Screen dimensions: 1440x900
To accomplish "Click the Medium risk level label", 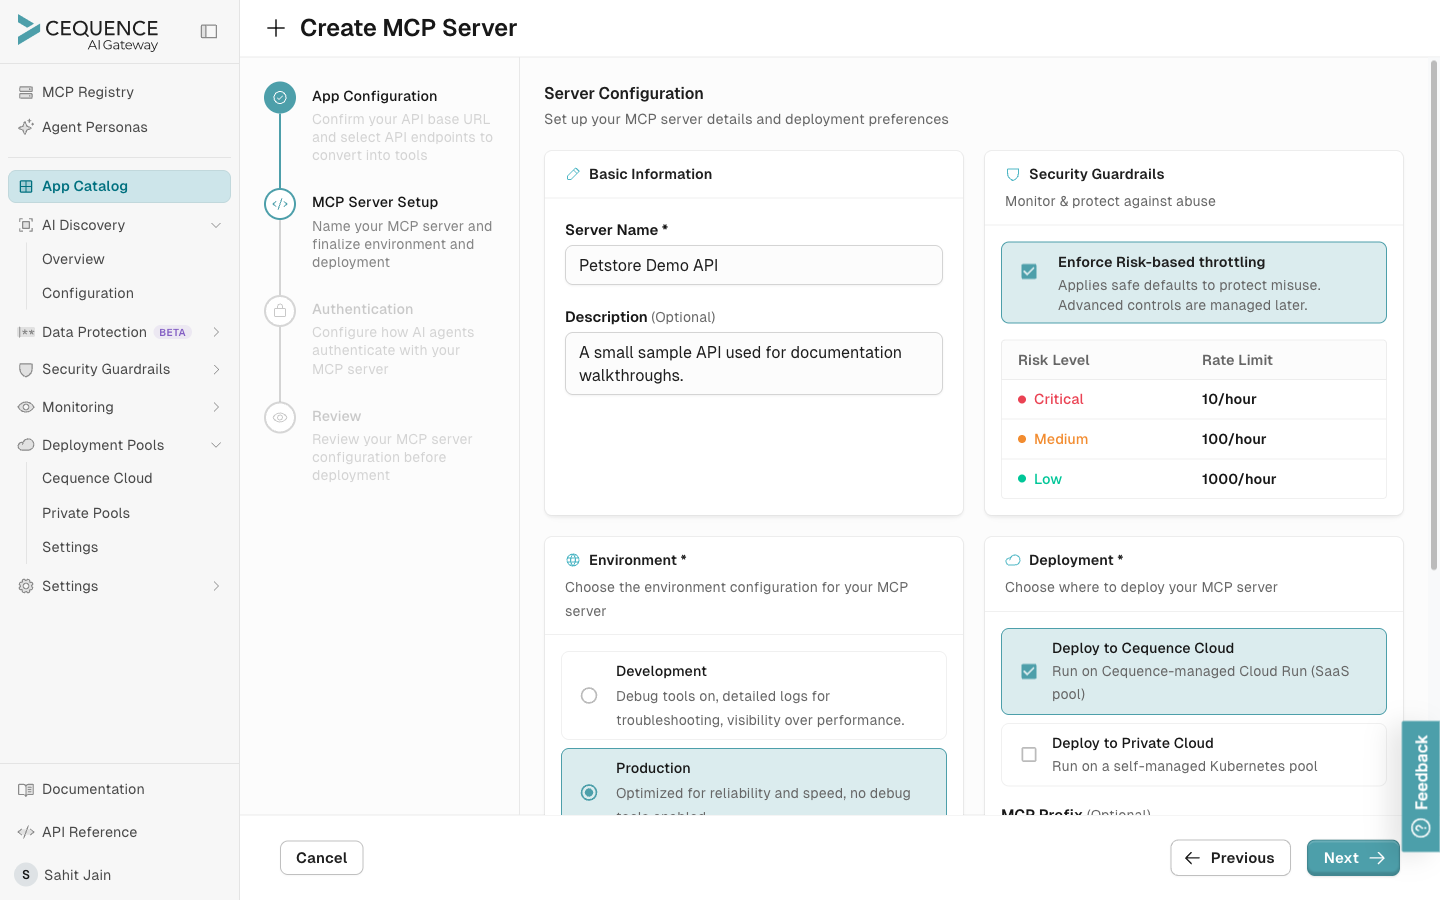I will [1061, 439].
